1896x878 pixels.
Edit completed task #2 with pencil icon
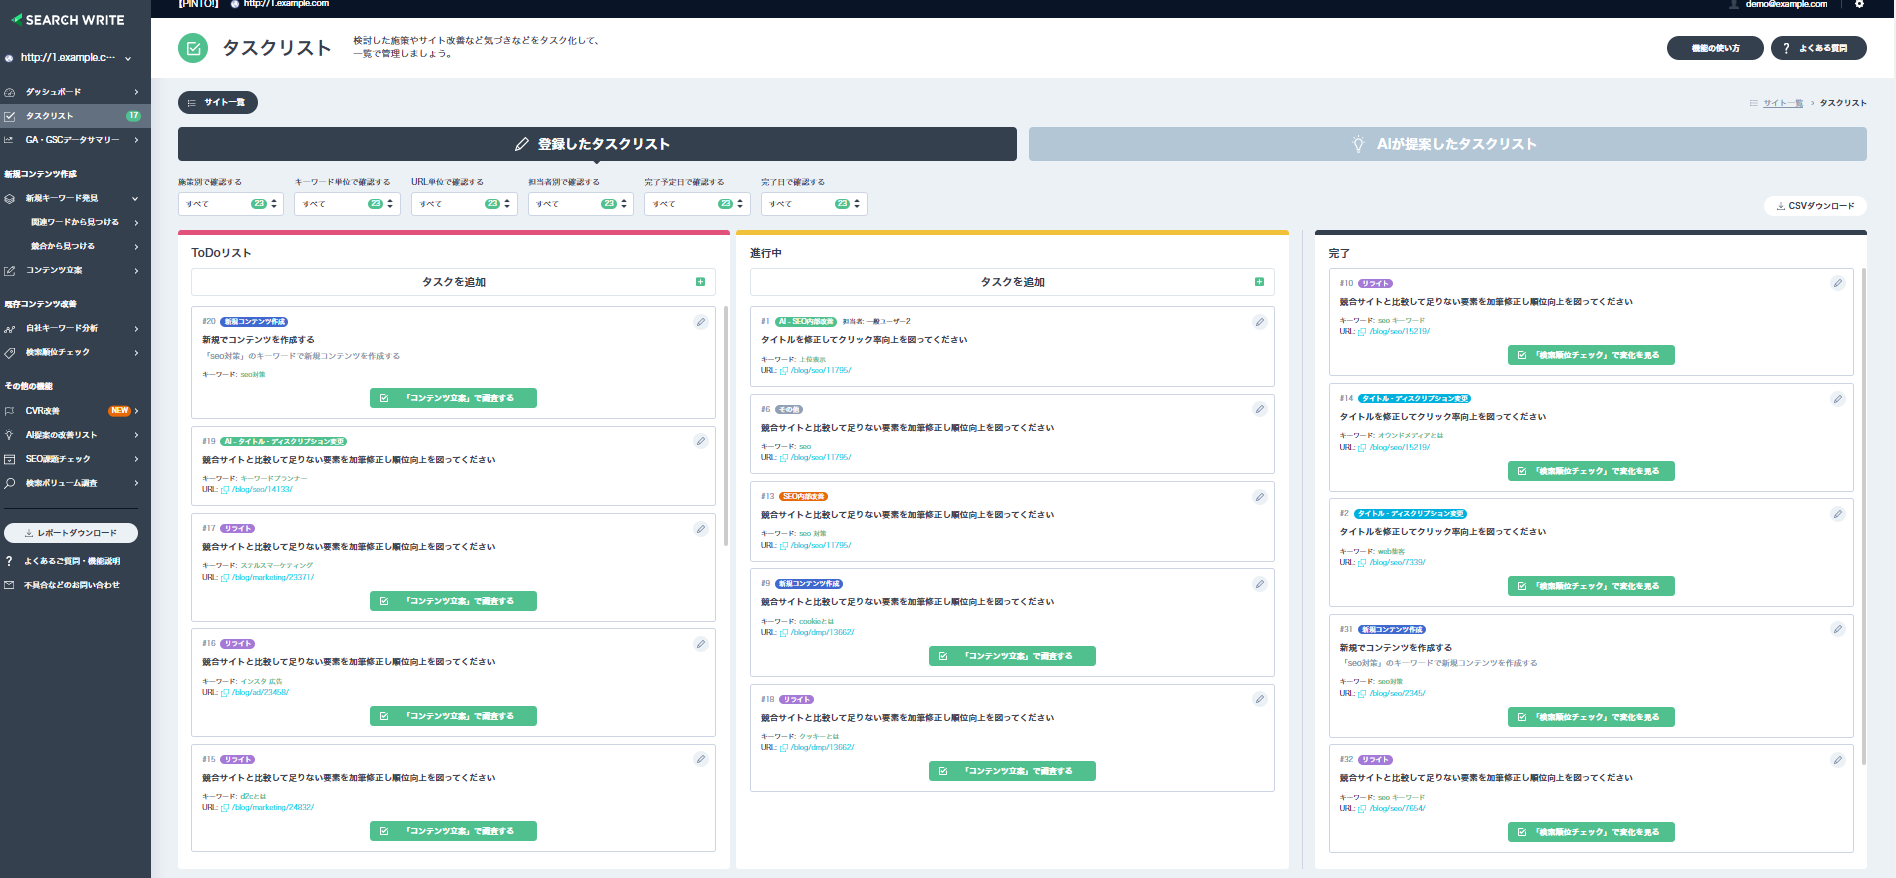pyautogui.click(x=1838, y=514)
